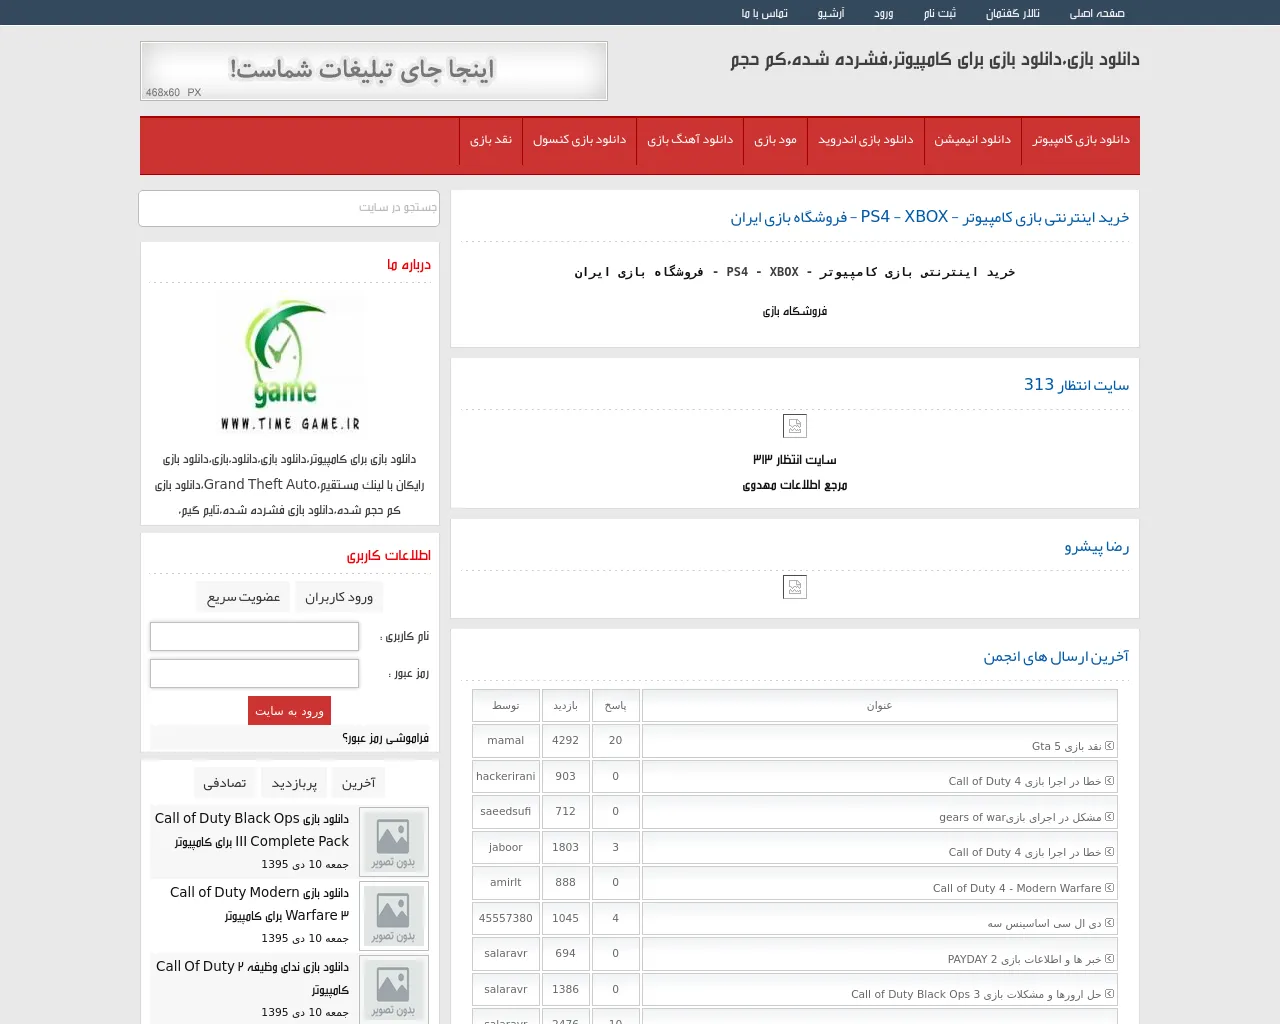Click the فروشگاه بازی link
This screenshot has height=1024, width=1280.
[795, 311]
